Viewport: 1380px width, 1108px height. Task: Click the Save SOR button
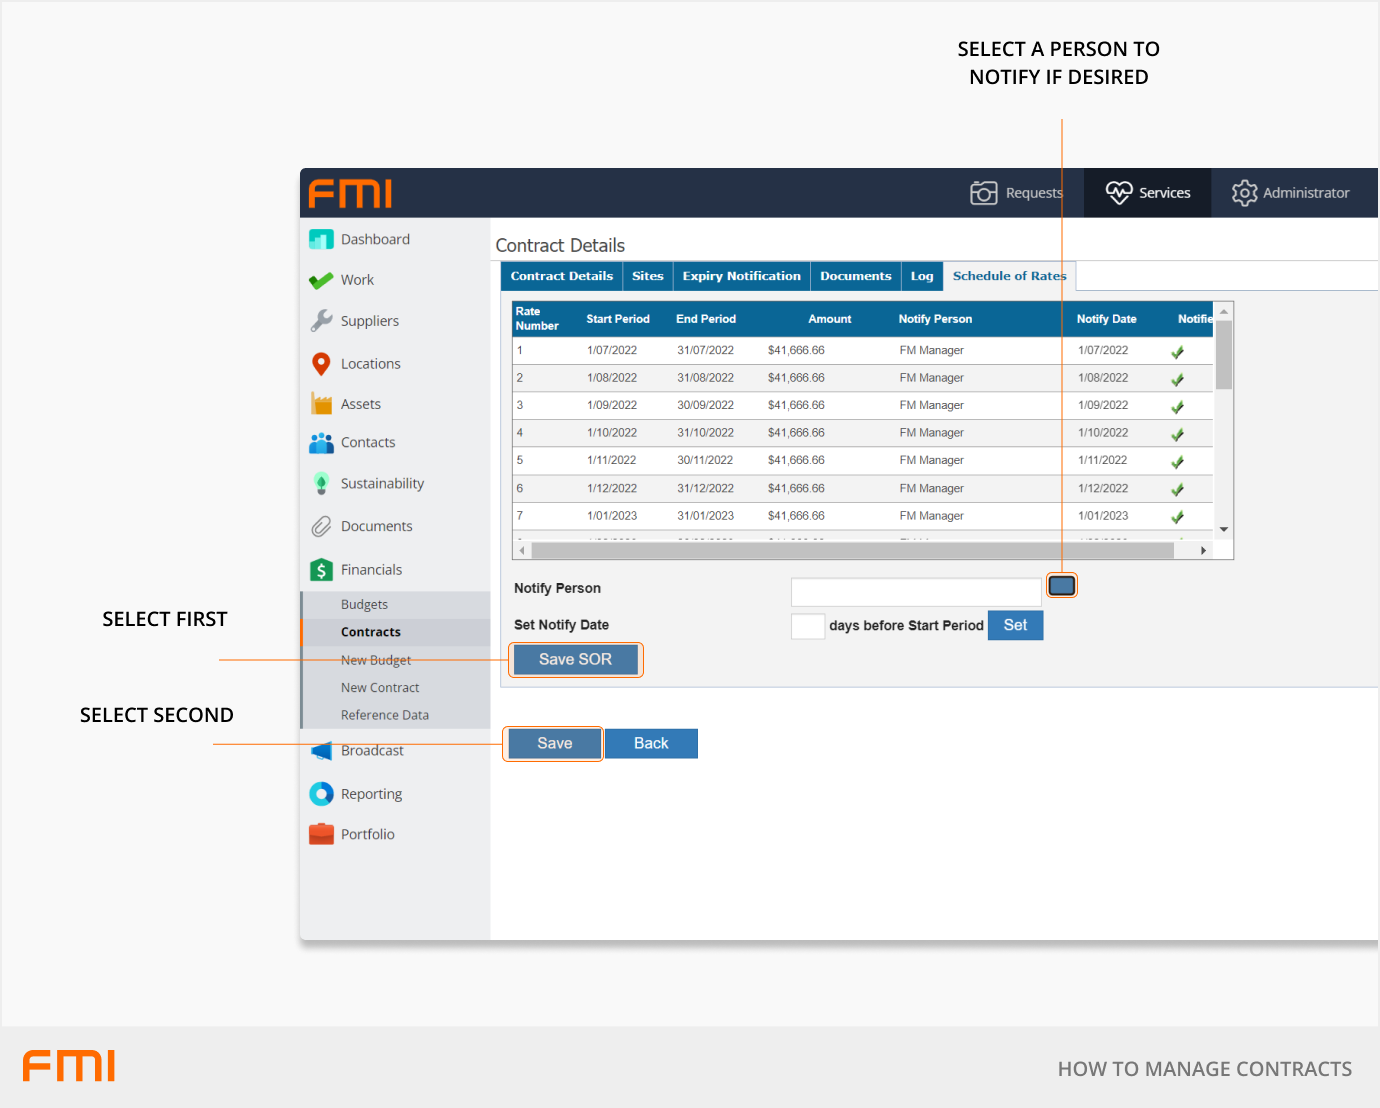pyautogui.click(x=575, y=660)
